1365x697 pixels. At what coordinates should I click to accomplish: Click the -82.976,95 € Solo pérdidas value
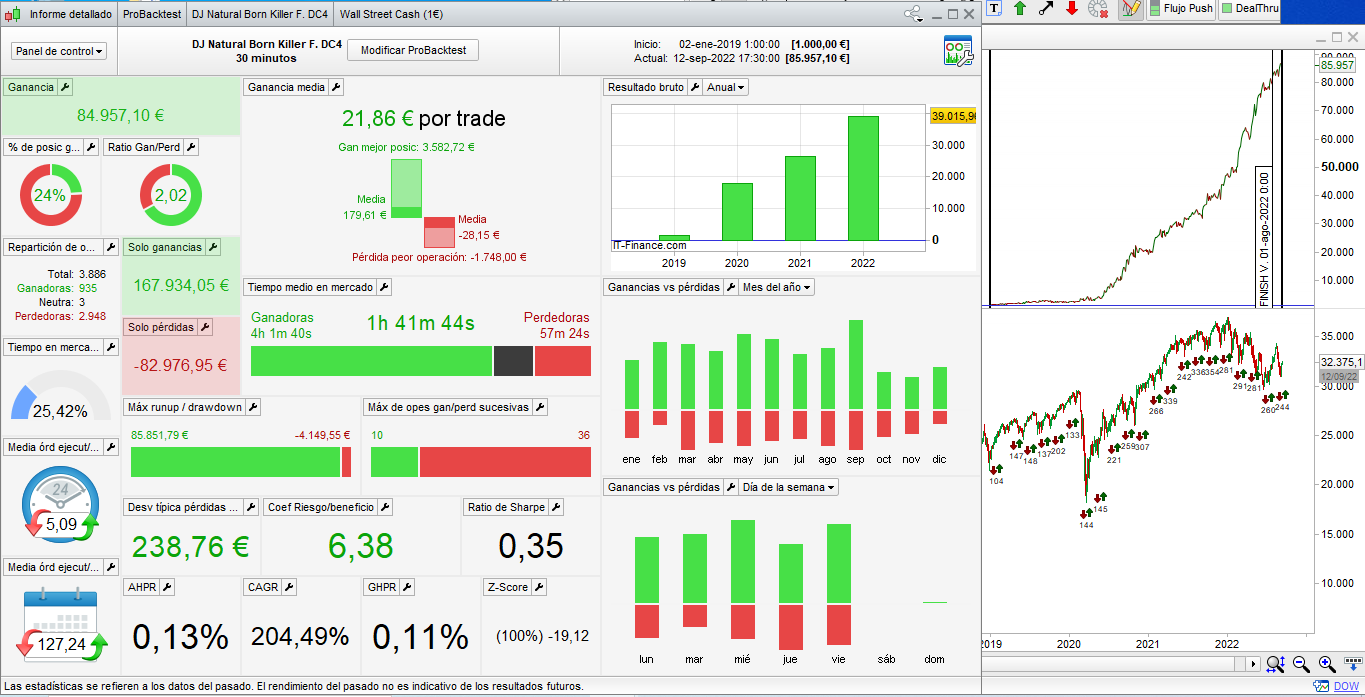coord(180,365)
